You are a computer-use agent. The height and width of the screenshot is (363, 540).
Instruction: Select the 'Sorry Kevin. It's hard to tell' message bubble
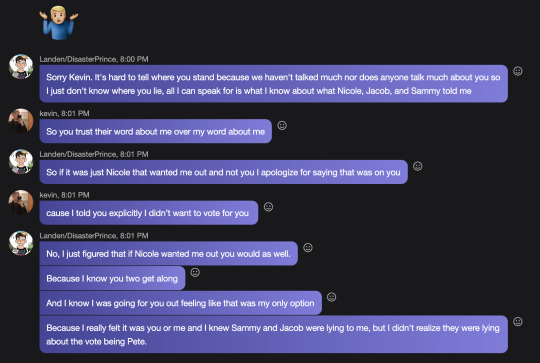pos(273,84)
